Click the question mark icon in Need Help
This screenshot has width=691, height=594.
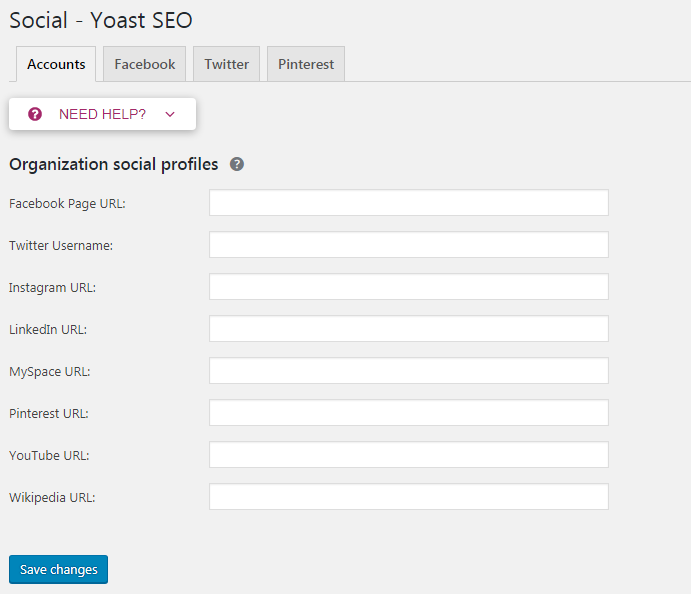point(35,114)
